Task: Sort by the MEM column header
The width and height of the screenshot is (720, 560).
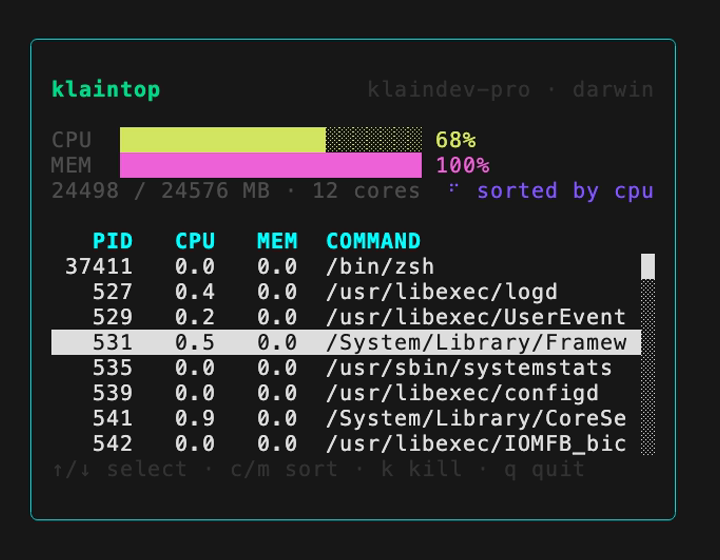Action: [x=277, y=241]
